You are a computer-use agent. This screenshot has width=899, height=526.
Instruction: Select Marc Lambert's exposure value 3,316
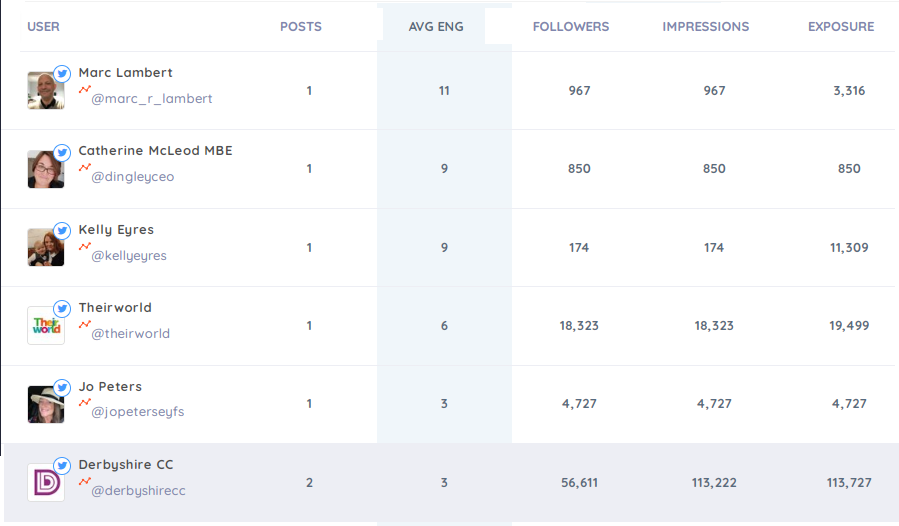(849, 91)
